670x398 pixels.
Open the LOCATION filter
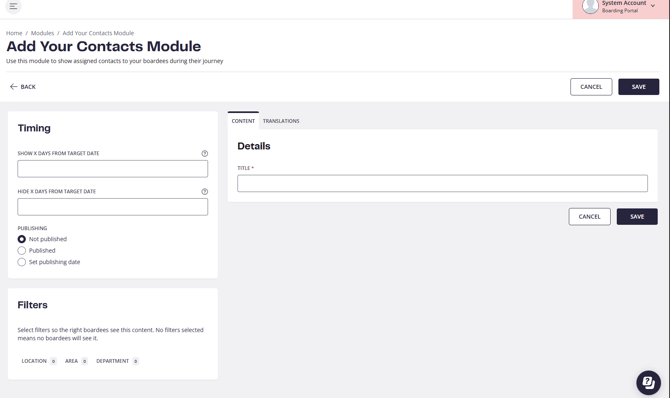coord(39,361)
